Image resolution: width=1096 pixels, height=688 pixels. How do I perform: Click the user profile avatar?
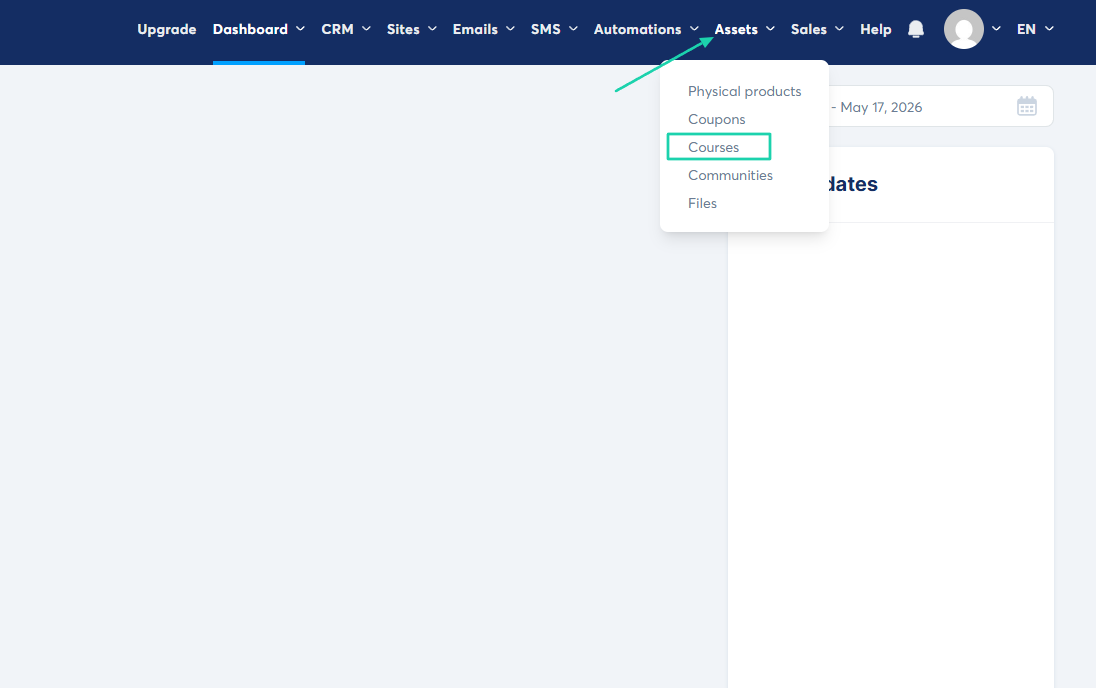click(x=964, y=29)
